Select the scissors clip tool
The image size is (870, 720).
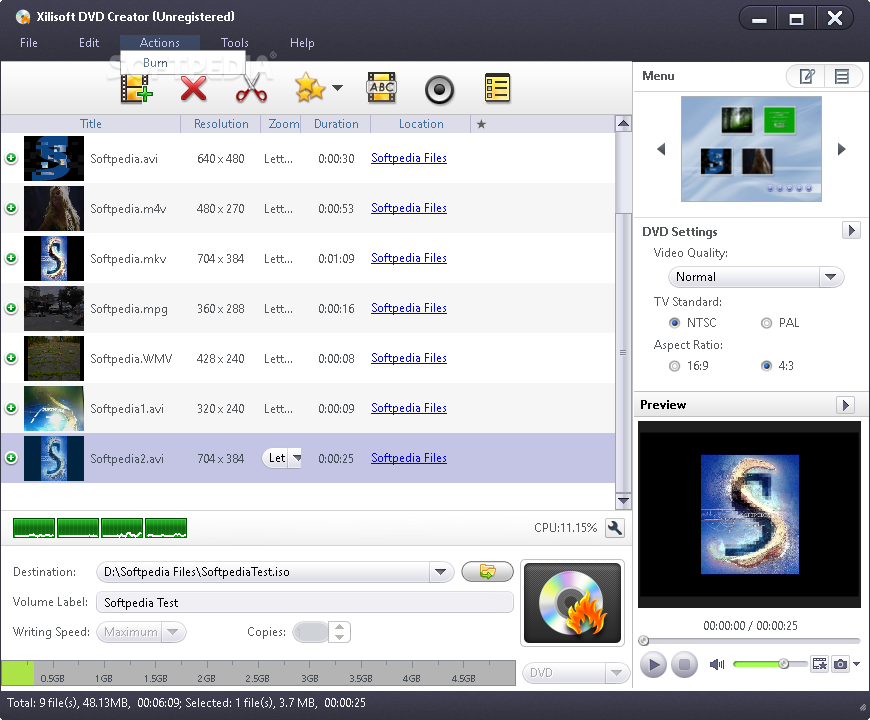[251, 89]
